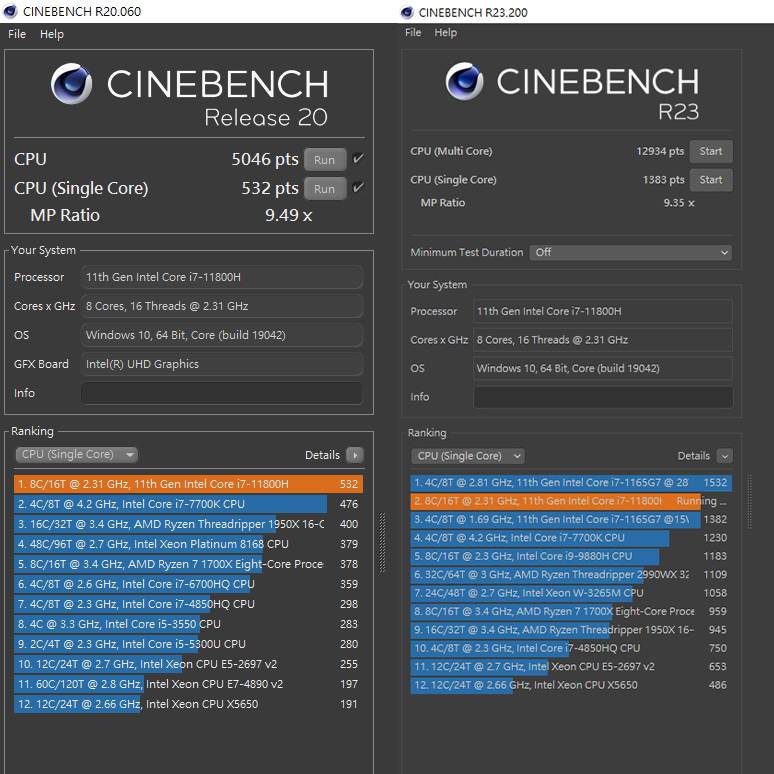Click R23 single core score 1383 pts
The image size is (774, 774).
pyautogui.click(x=663, y=180)
